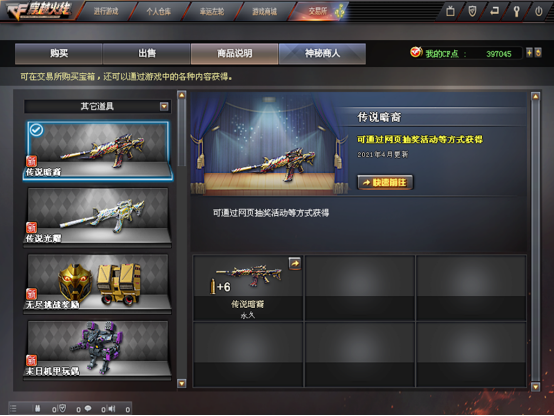Switch to the 购买 tab
This screenshot has height=416, width=554.
pos(59,53)
